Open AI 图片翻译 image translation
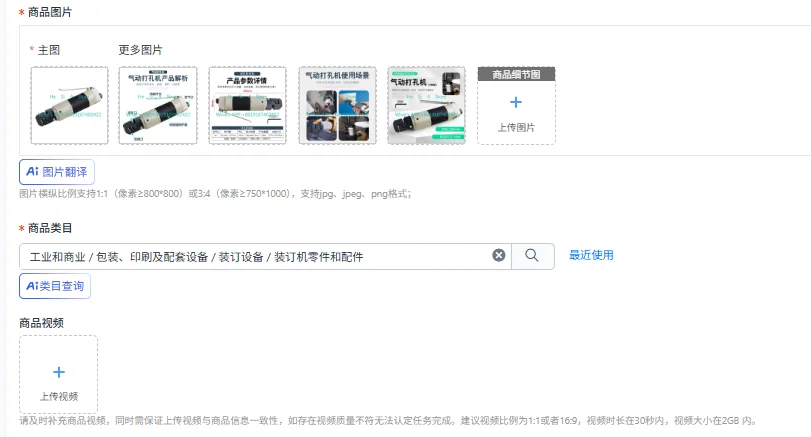Image resolution: width=811 pixels, height=437 pixels. [x=57, y=172]
